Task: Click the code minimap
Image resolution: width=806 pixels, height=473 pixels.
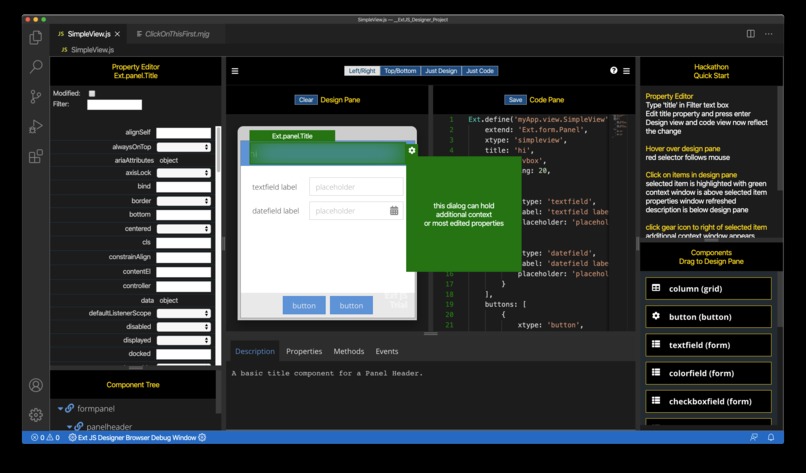Action: [621, 125]
